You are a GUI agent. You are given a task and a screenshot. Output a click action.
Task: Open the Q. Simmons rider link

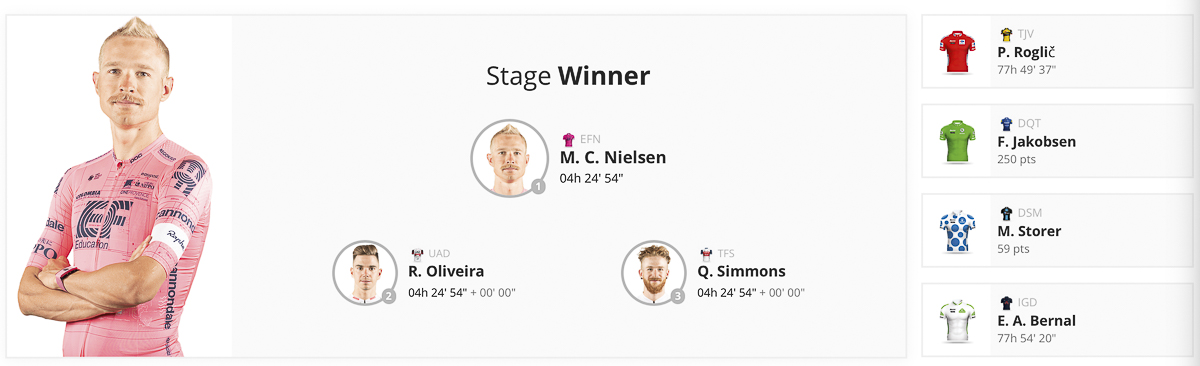pyautogui.click(x=741, y=271)
